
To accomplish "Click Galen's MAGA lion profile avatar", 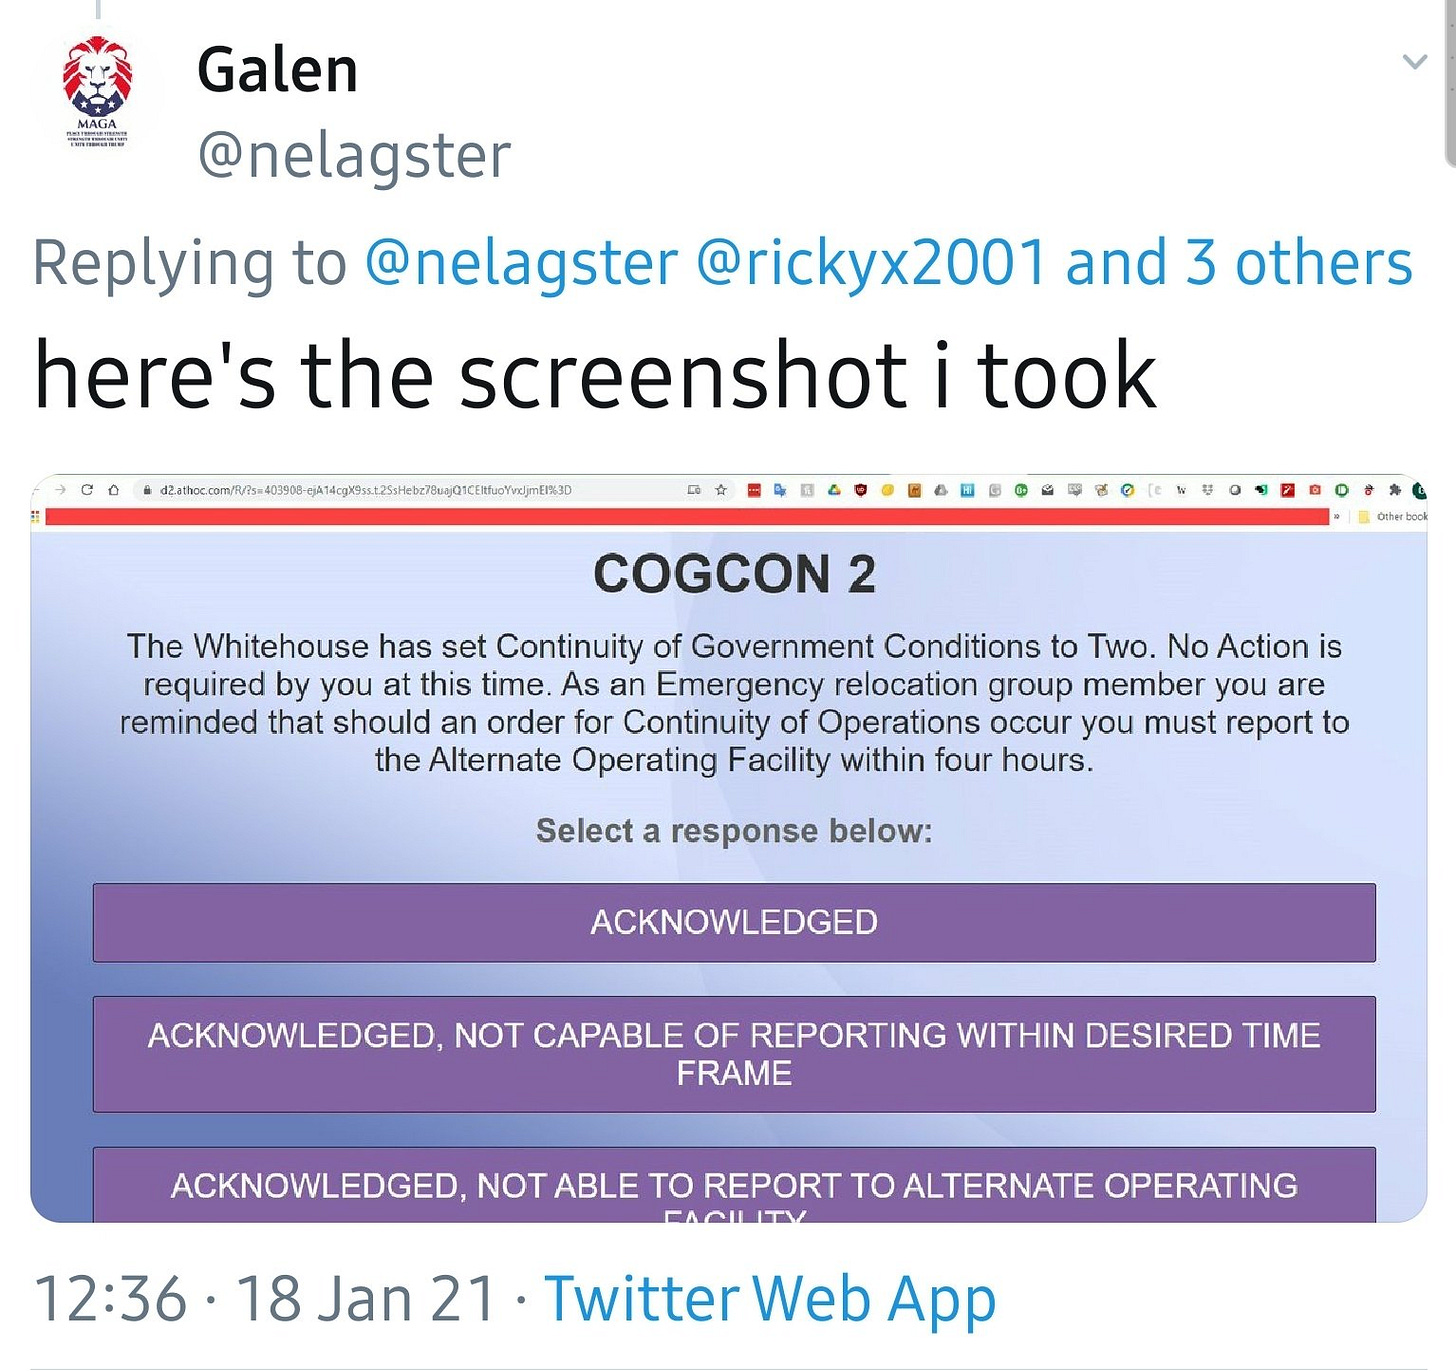I will tap(97, 92).
